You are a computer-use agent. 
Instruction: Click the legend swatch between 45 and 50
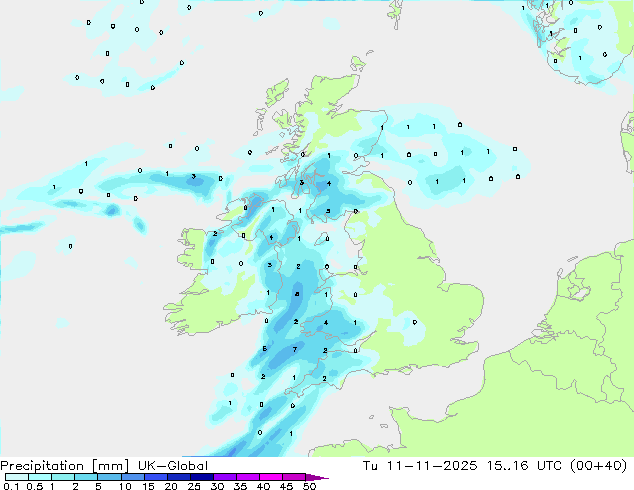(294, 477)
